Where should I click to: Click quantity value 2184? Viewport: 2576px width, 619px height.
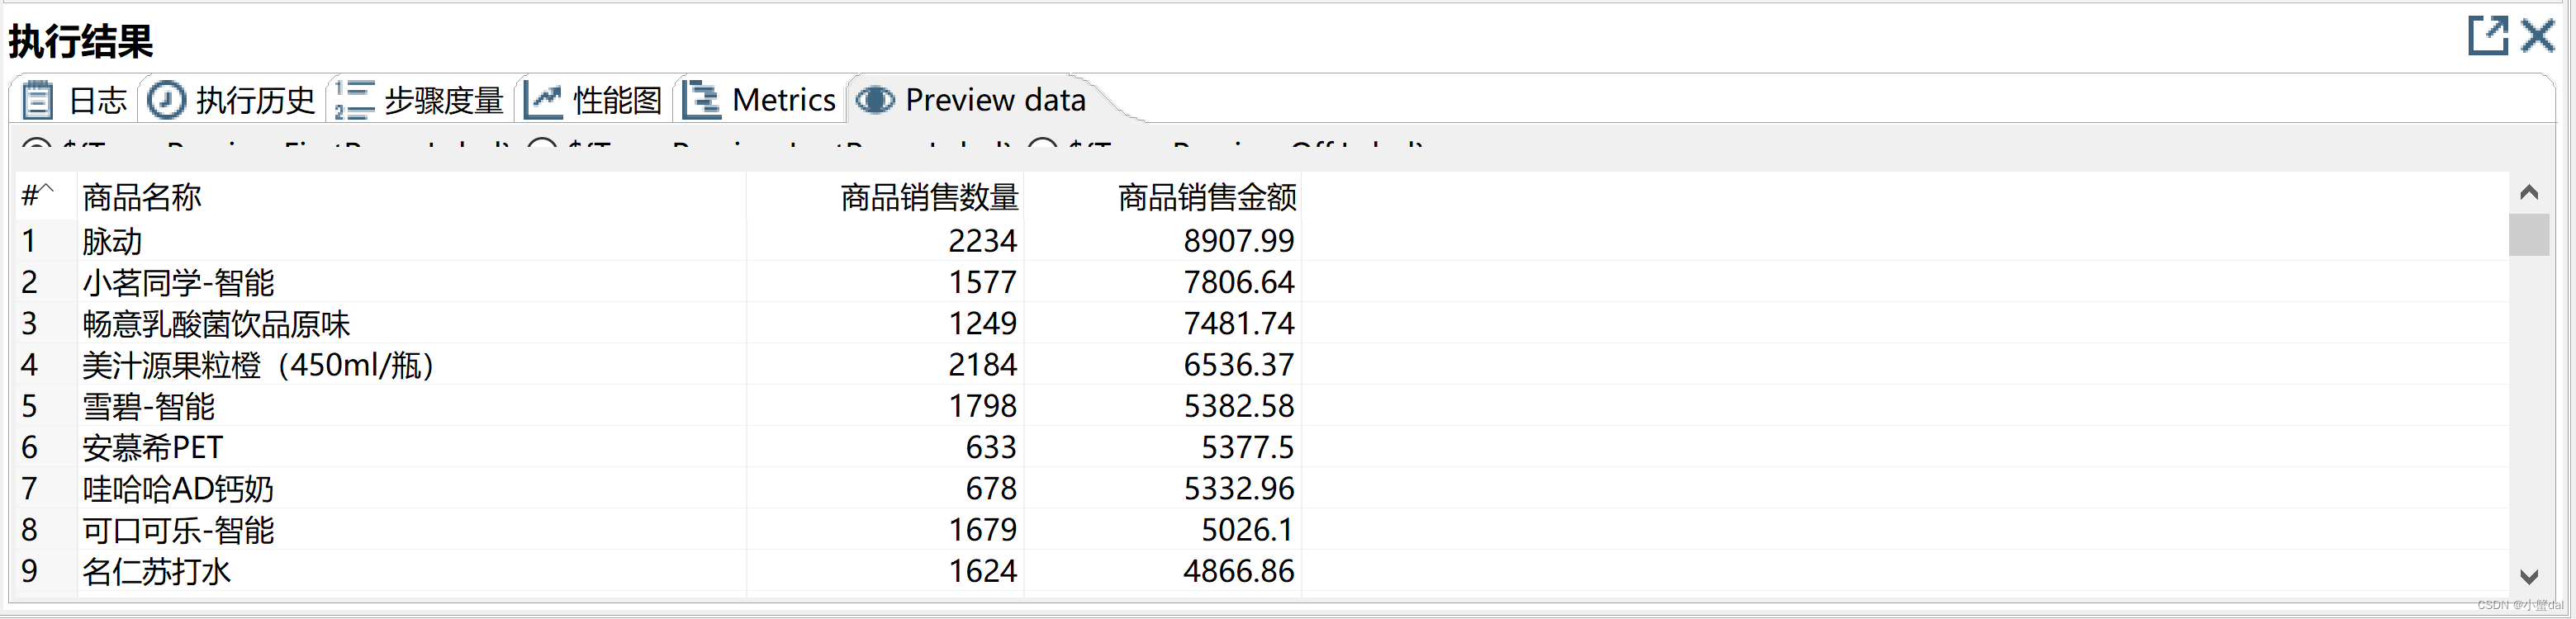982,364
